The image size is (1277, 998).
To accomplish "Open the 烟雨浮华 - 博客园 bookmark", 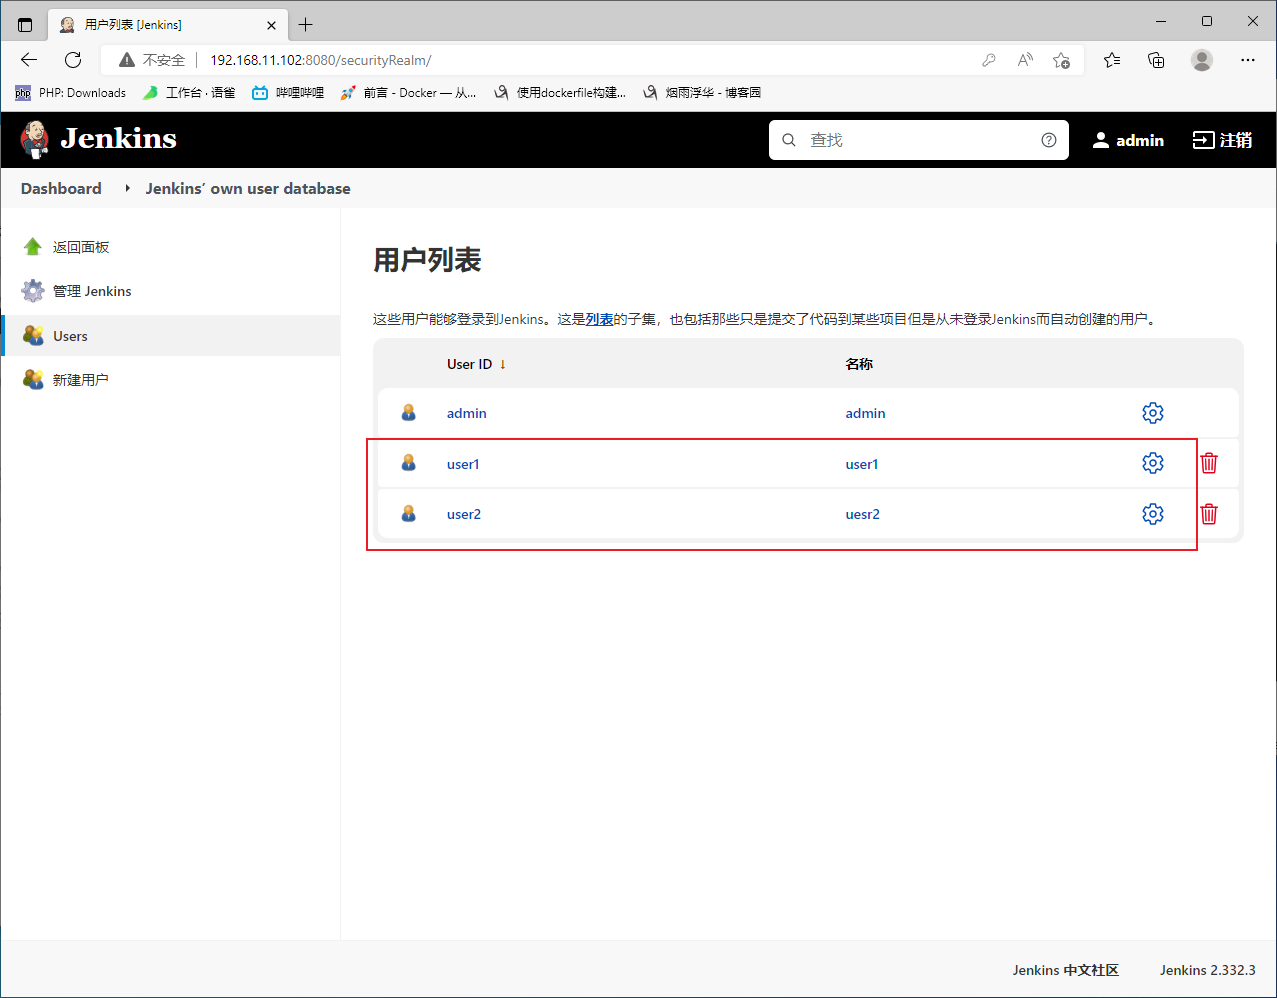I will [701, 92].
